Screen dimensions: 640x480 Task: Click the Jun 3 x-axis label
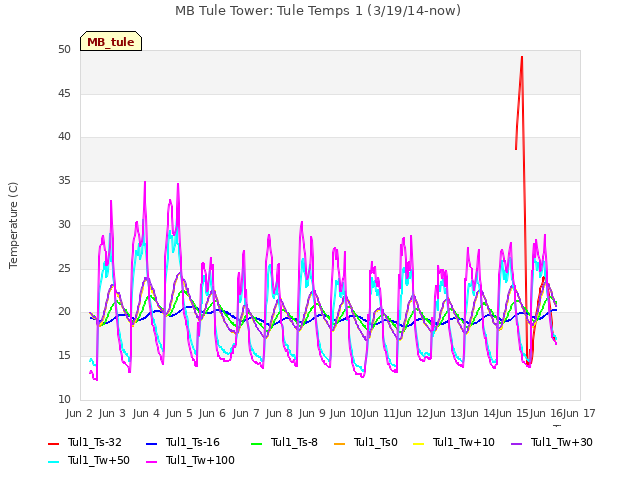click(x=112, y=413)
